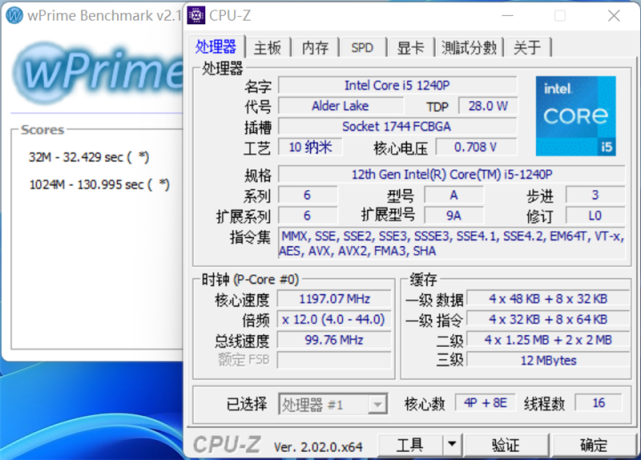The width and height of the screenshot is (641, 460).
Task: Open the 内存 tab
Action: [315, 48]
